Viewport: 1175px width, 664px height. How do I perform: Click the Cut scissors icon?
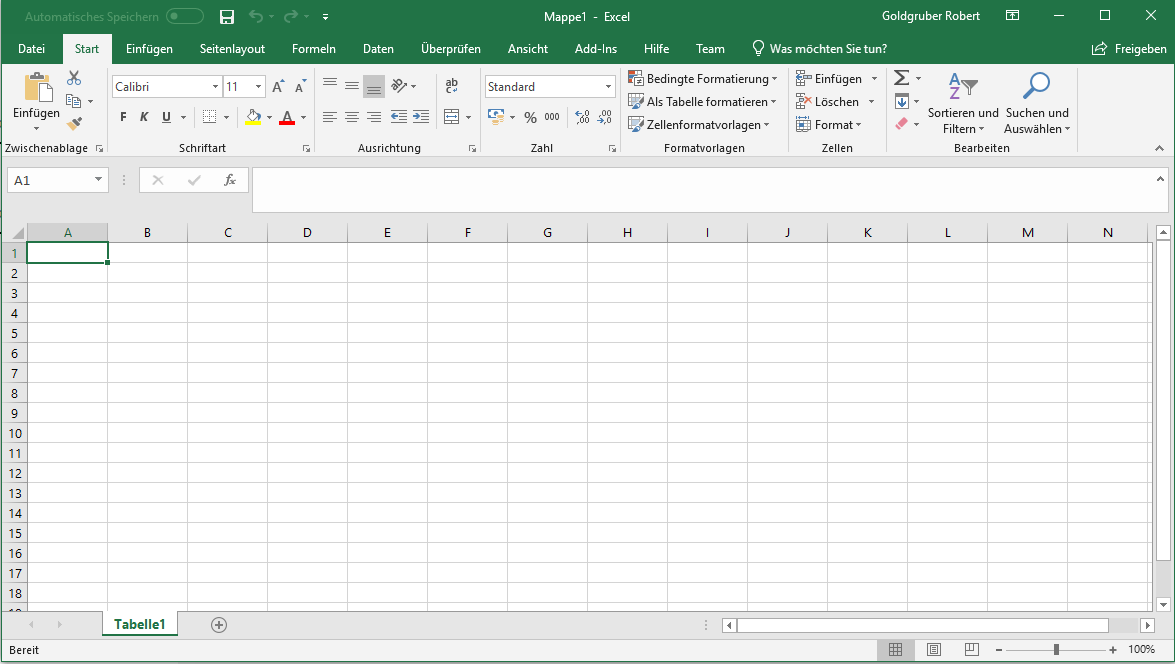[x=74, y=78]
